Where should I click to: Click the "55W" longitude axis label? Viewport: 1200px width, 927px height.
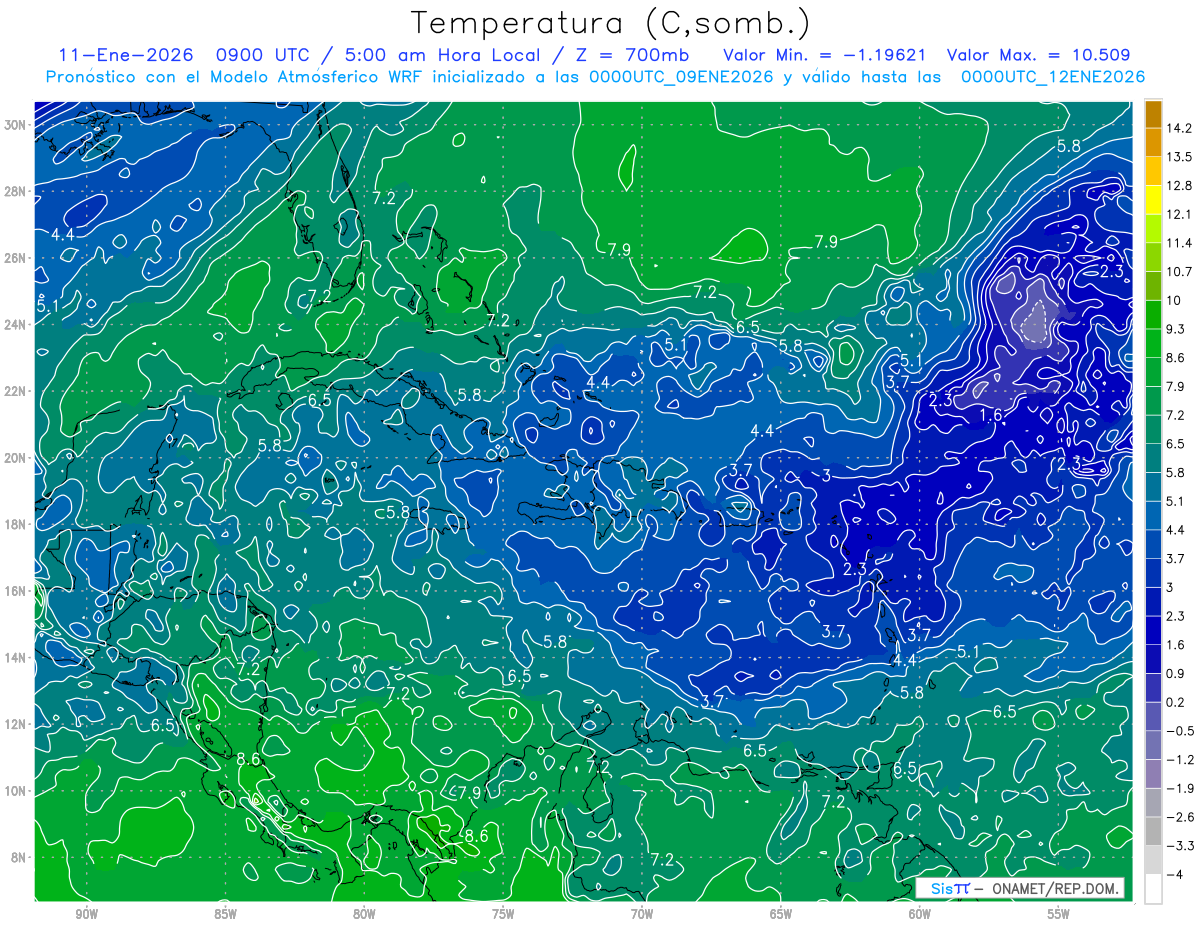pyautogui.click(x=1058, y=914)
